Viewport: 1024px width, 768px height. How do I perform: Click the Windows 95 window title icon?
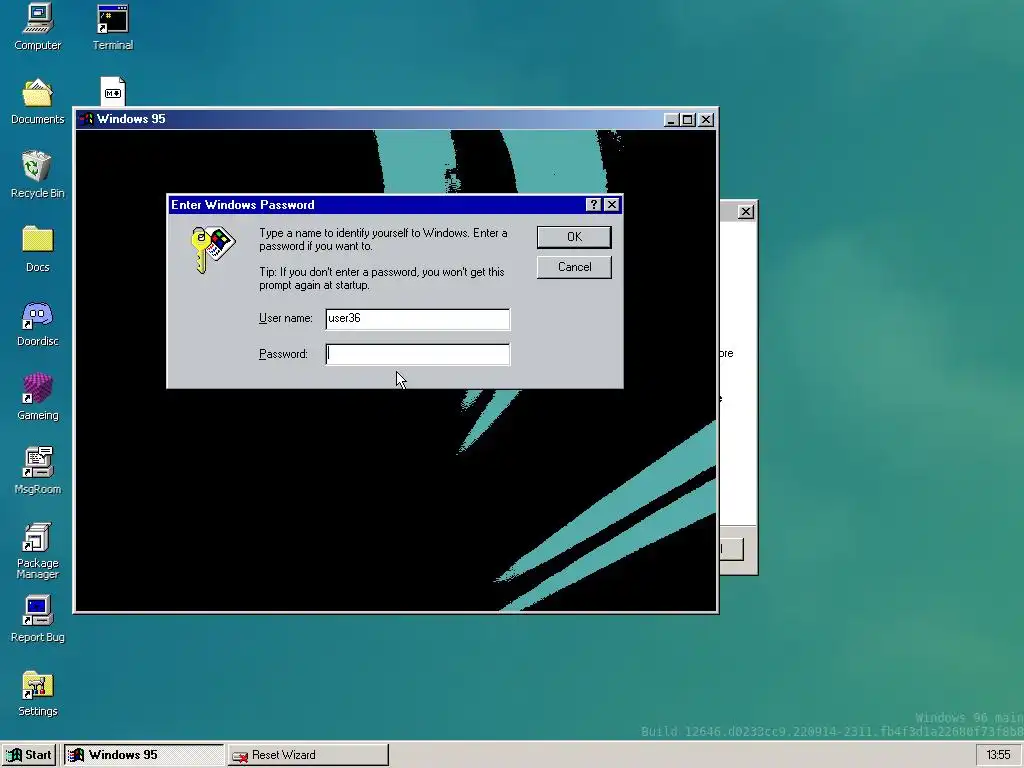point(86,119)
